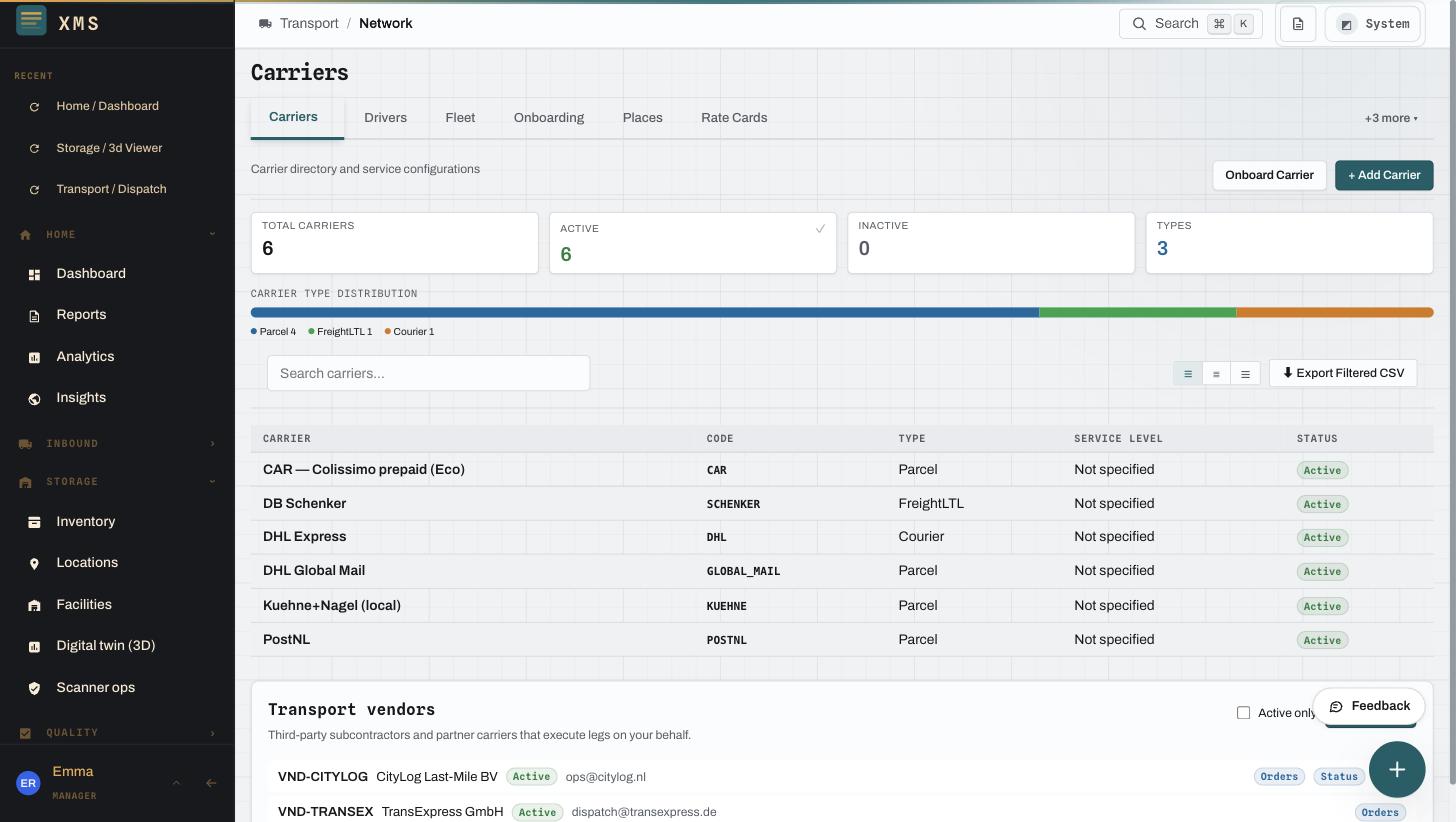Click the Status tag for VND-CITYLOG
The width and height of the screenshot is (1456, 822).
[x=1339, y=777]
